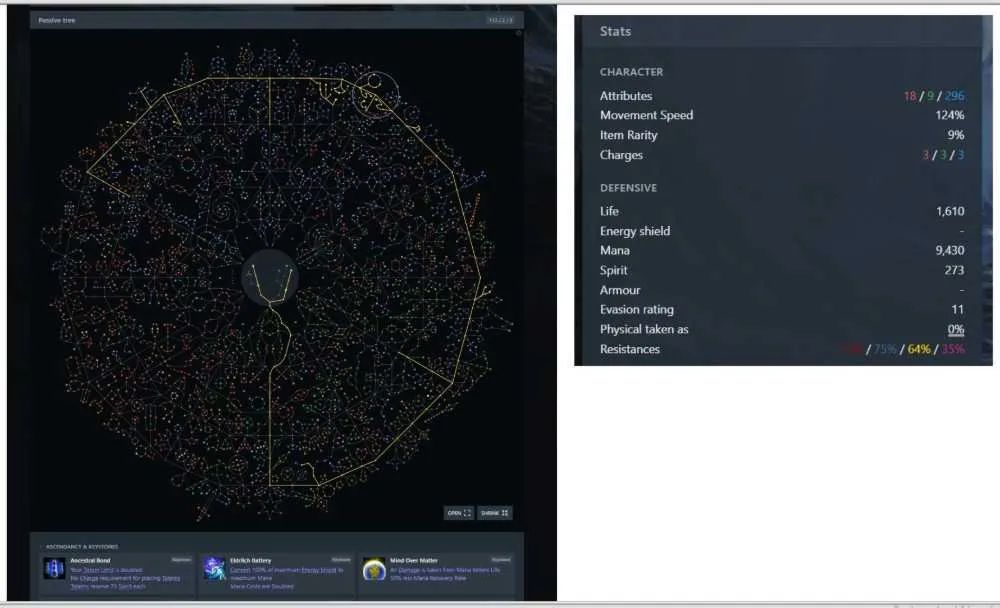Select the Eldritch Battery keystone title

(x=251, y=561)
